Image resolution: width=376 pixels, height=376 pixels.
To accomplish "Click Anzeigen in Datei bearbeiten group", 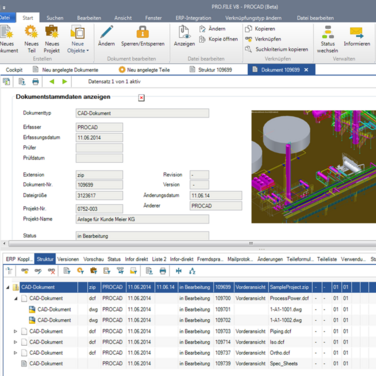I will (184, 36).
